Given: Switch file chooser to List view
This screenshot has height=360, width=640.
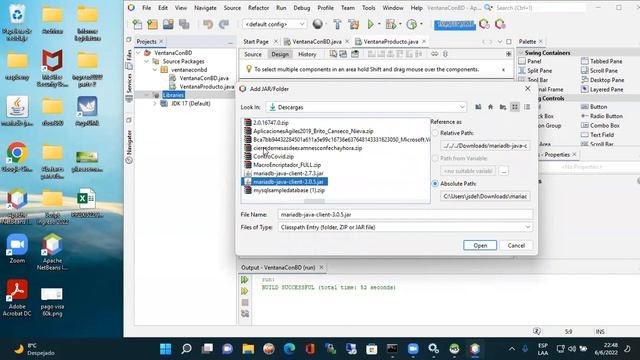Looking at the screenshot, I should click(515, 107).
